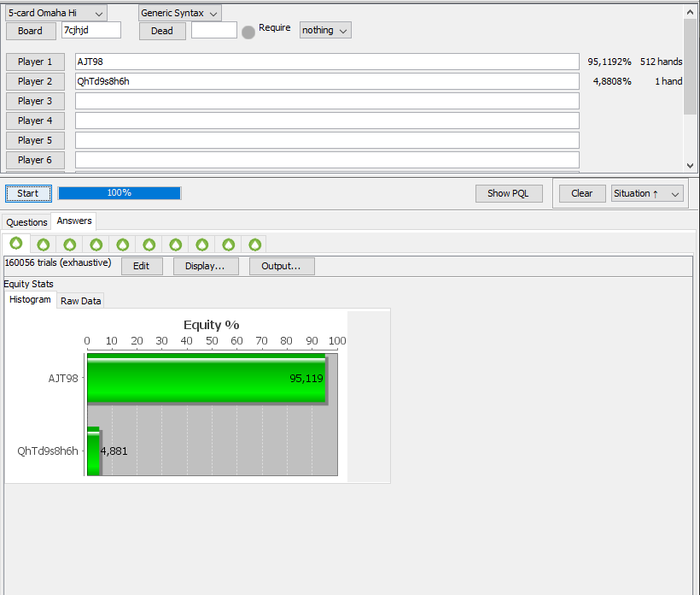The height and width of the screenshot is (595, 700).
Task: Click the Player 6 button
Action: (35, 160)
